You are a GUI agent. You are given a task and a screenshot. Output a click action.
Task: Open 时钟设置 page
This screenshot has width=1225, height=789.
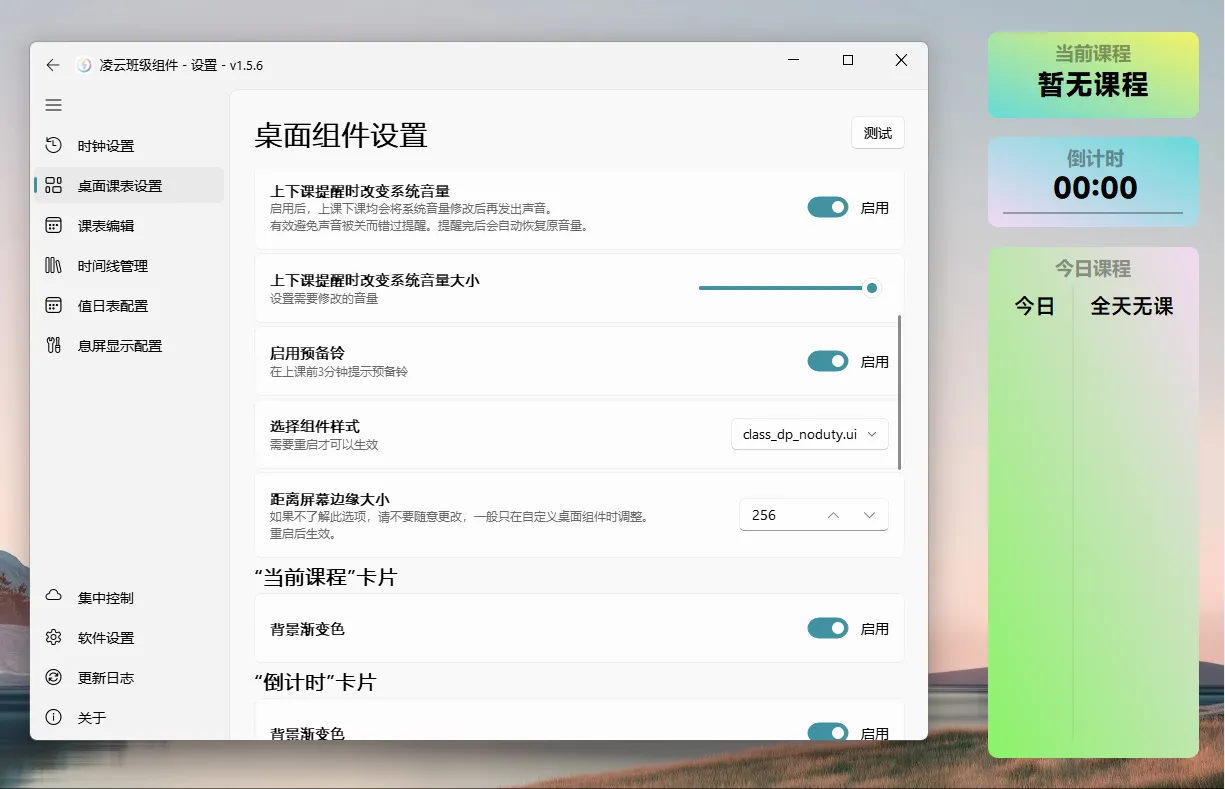click(x=129, y=146)
